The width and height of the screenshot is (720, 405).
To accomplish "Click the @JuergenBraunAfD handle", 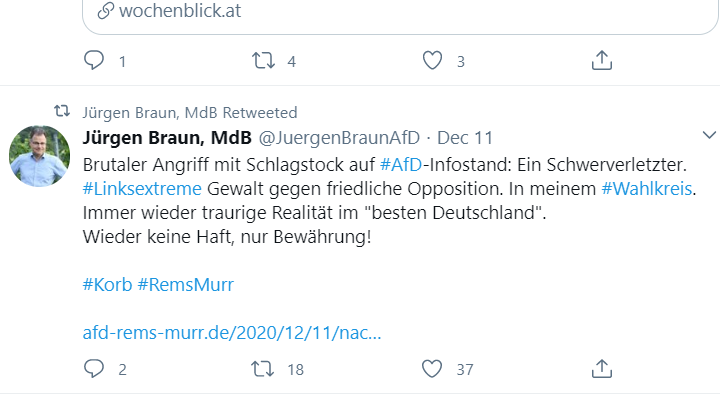I will pyautogui.click(x=340, y=136).
